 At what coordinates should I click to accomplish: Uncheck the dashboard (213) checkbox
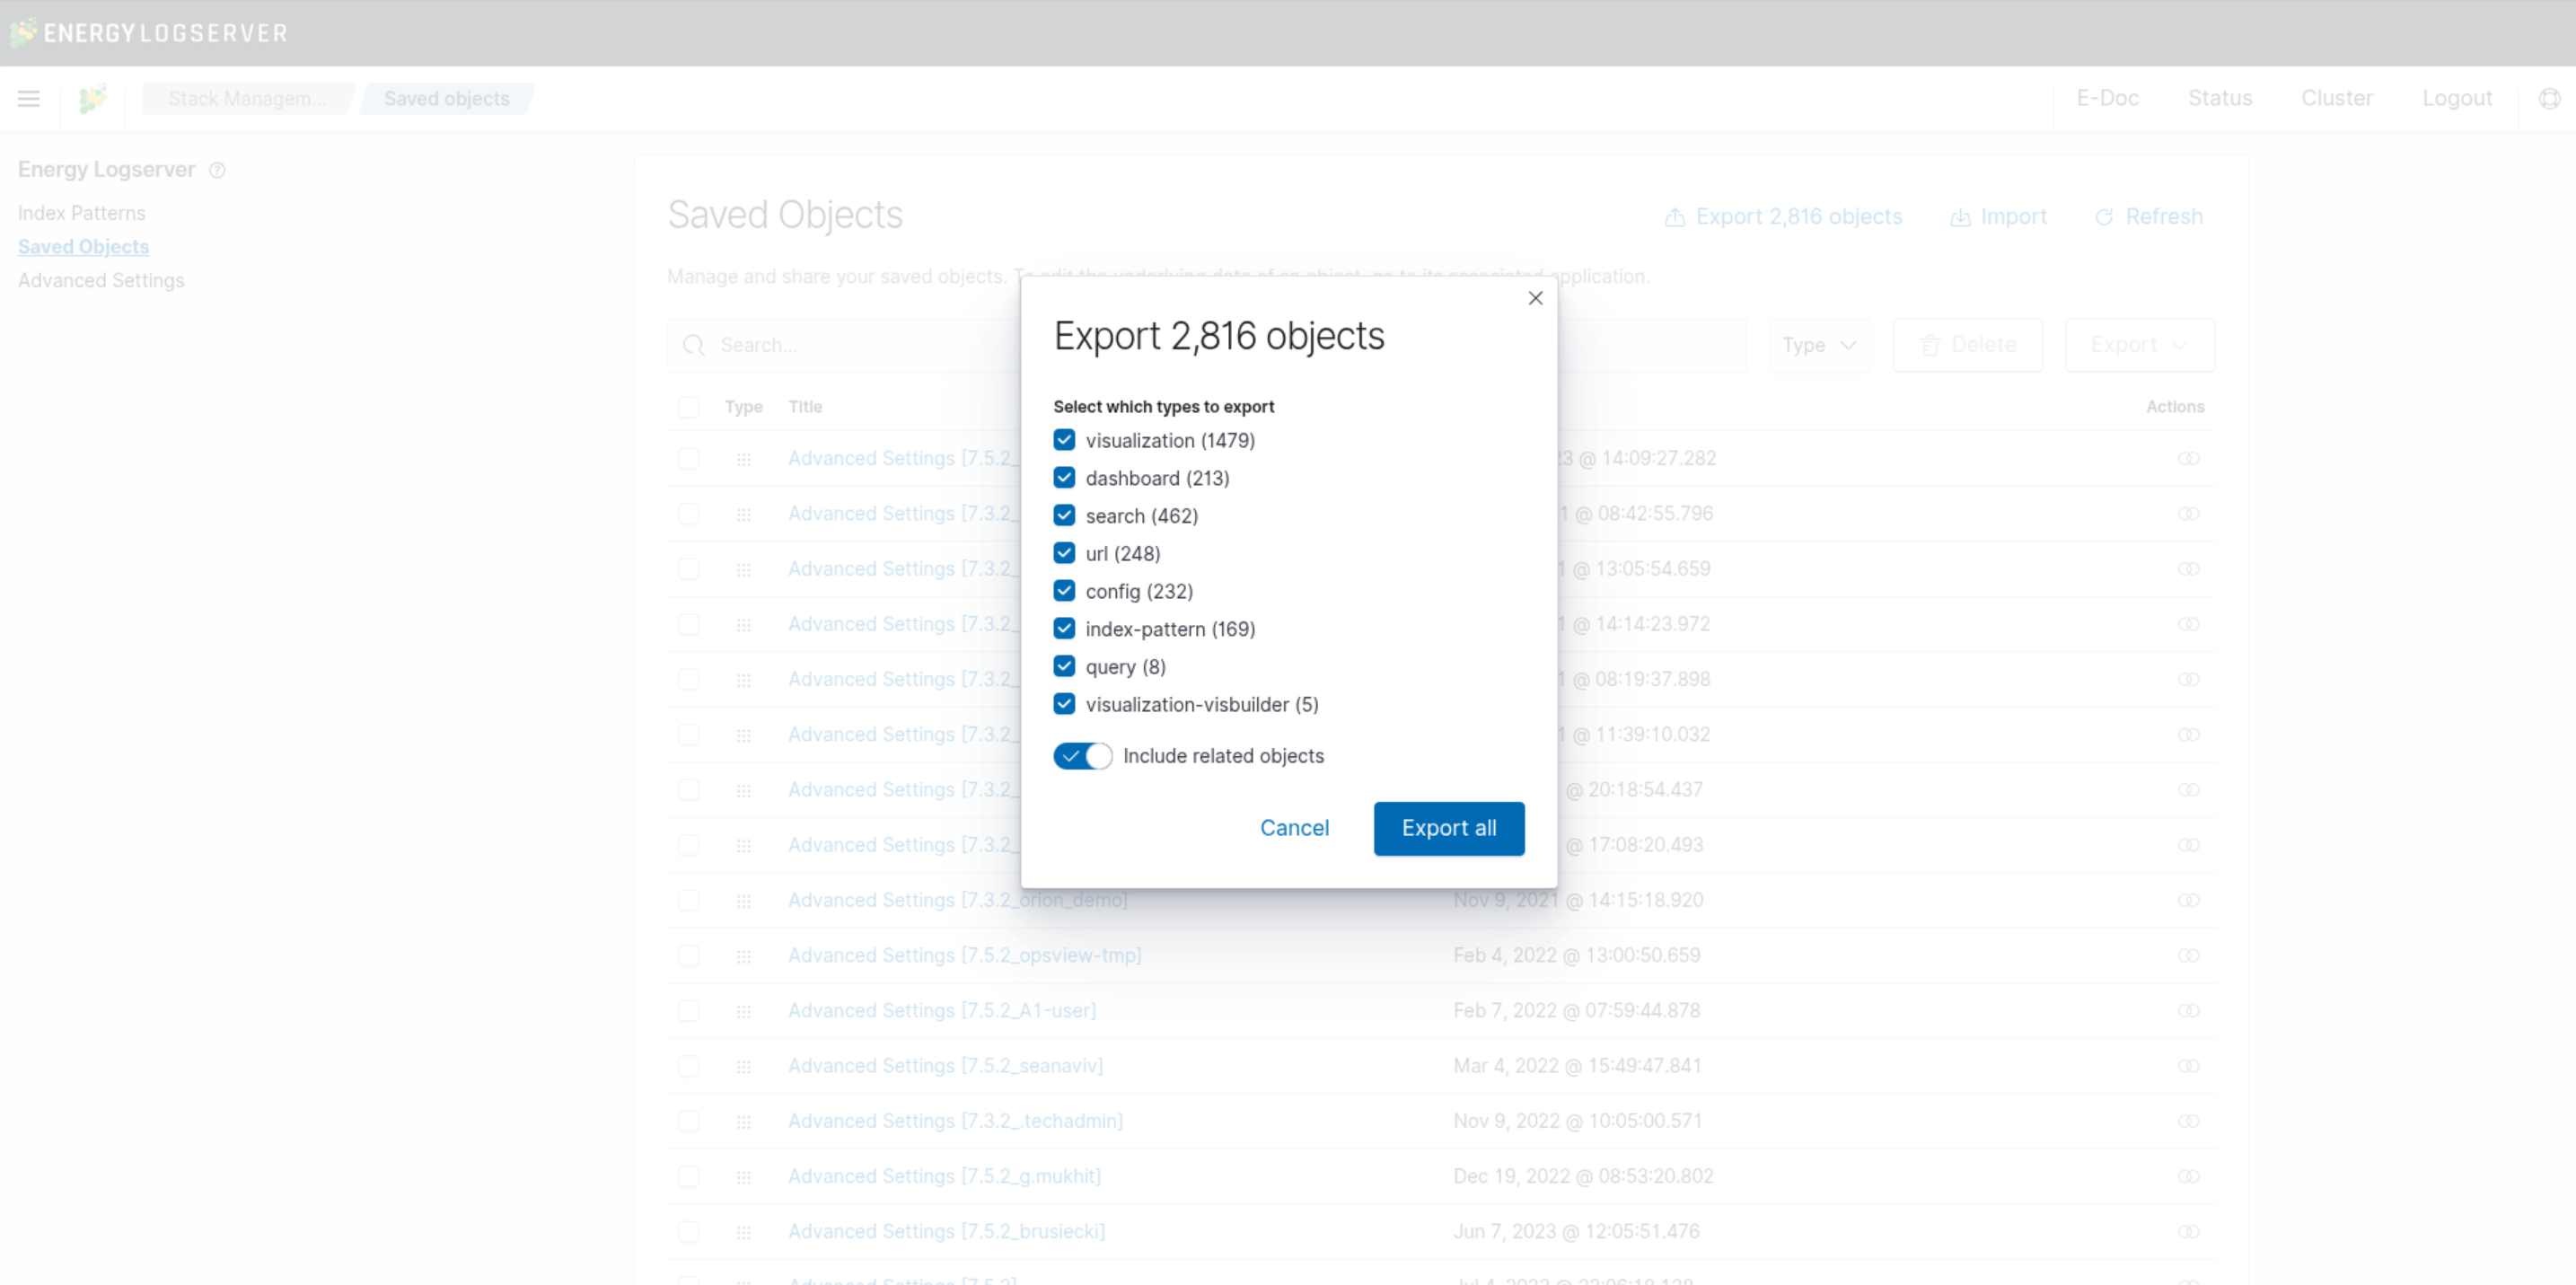coord(1064,478)
